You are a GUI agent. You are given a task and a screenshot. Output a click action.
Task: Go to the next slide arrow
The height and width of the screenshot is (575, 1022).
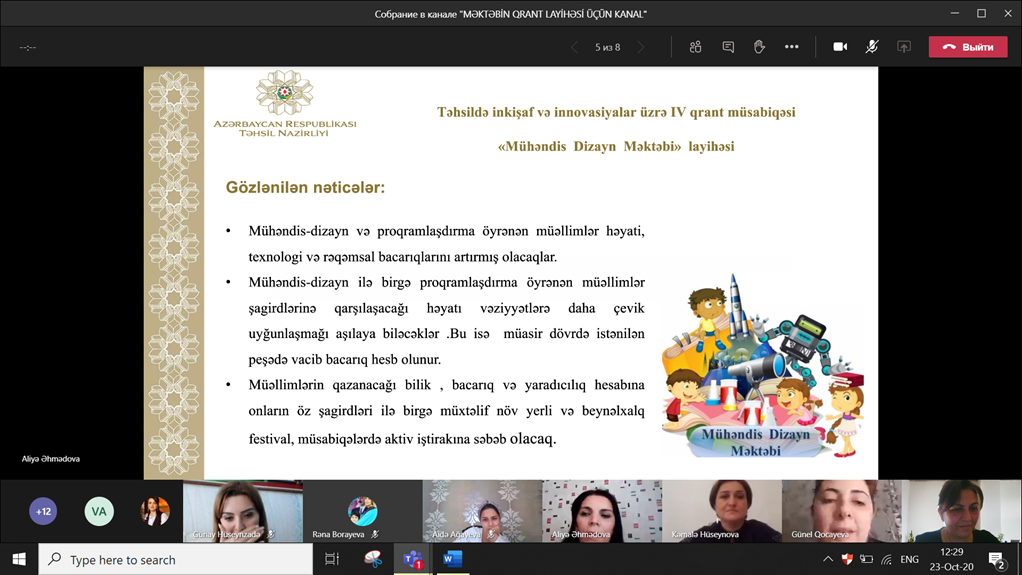(x=641, y=47)
